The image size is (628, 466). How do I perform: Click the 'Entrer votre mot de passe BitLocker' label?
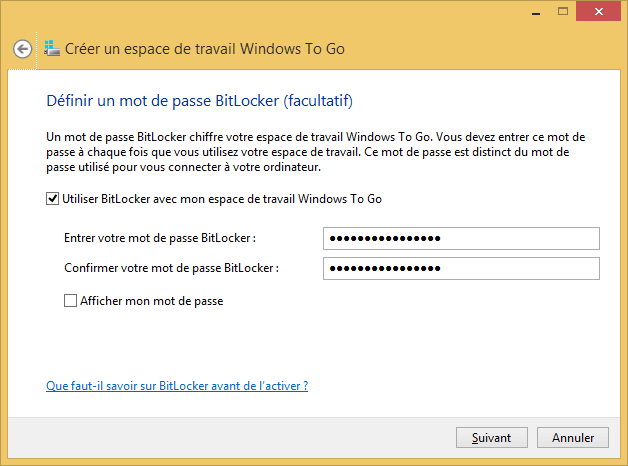[x=160, y=238]
